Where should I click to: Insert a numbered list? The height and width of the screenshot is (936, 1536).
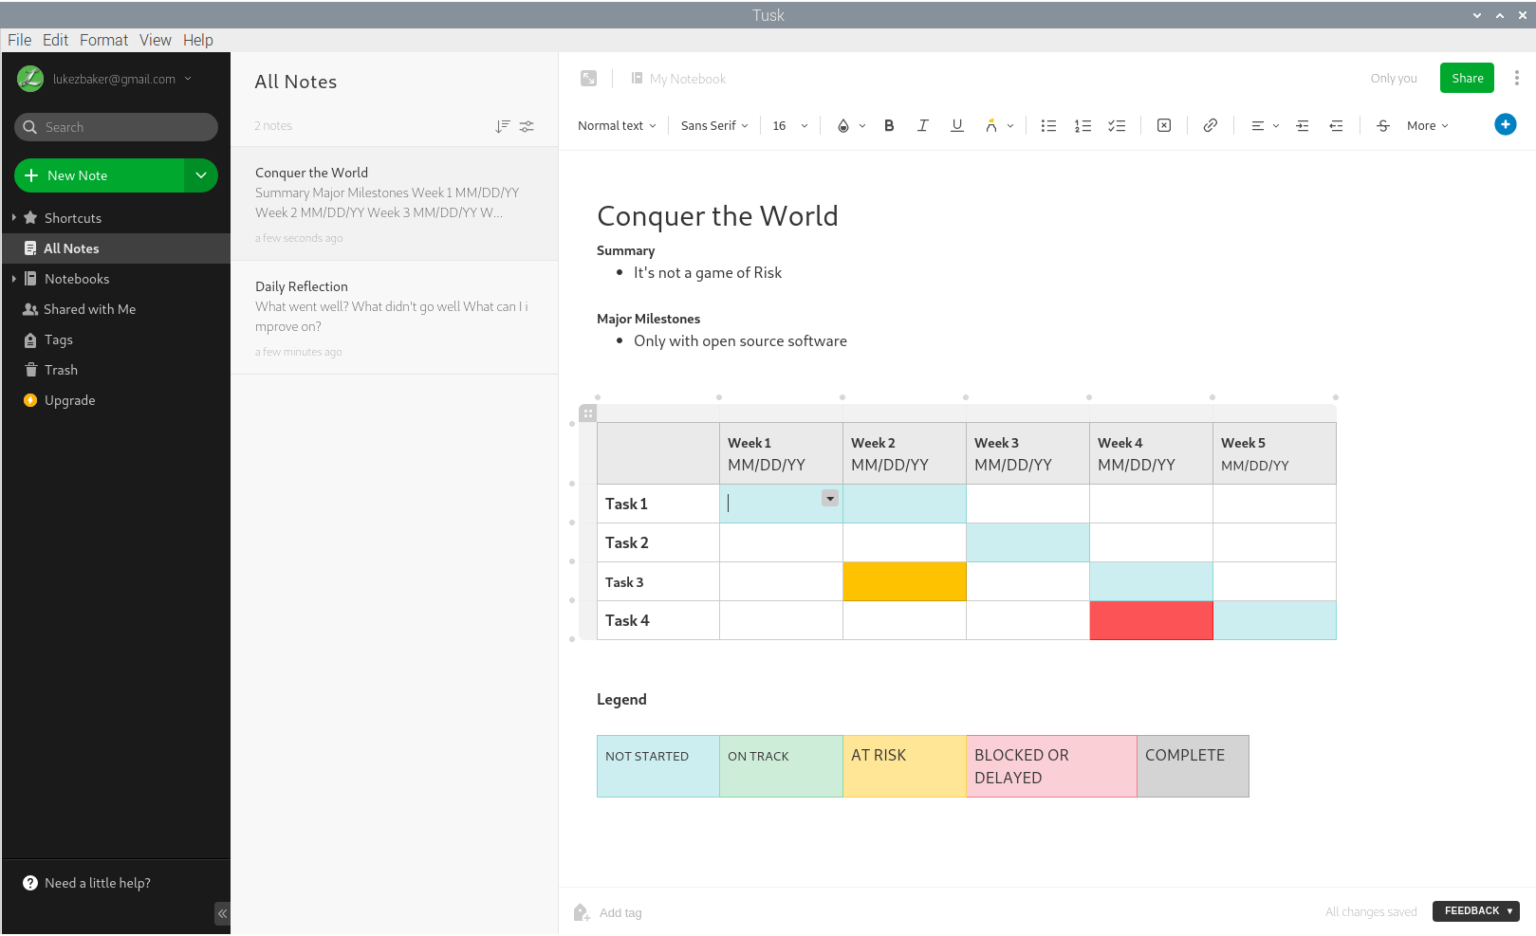[1082, 126]
